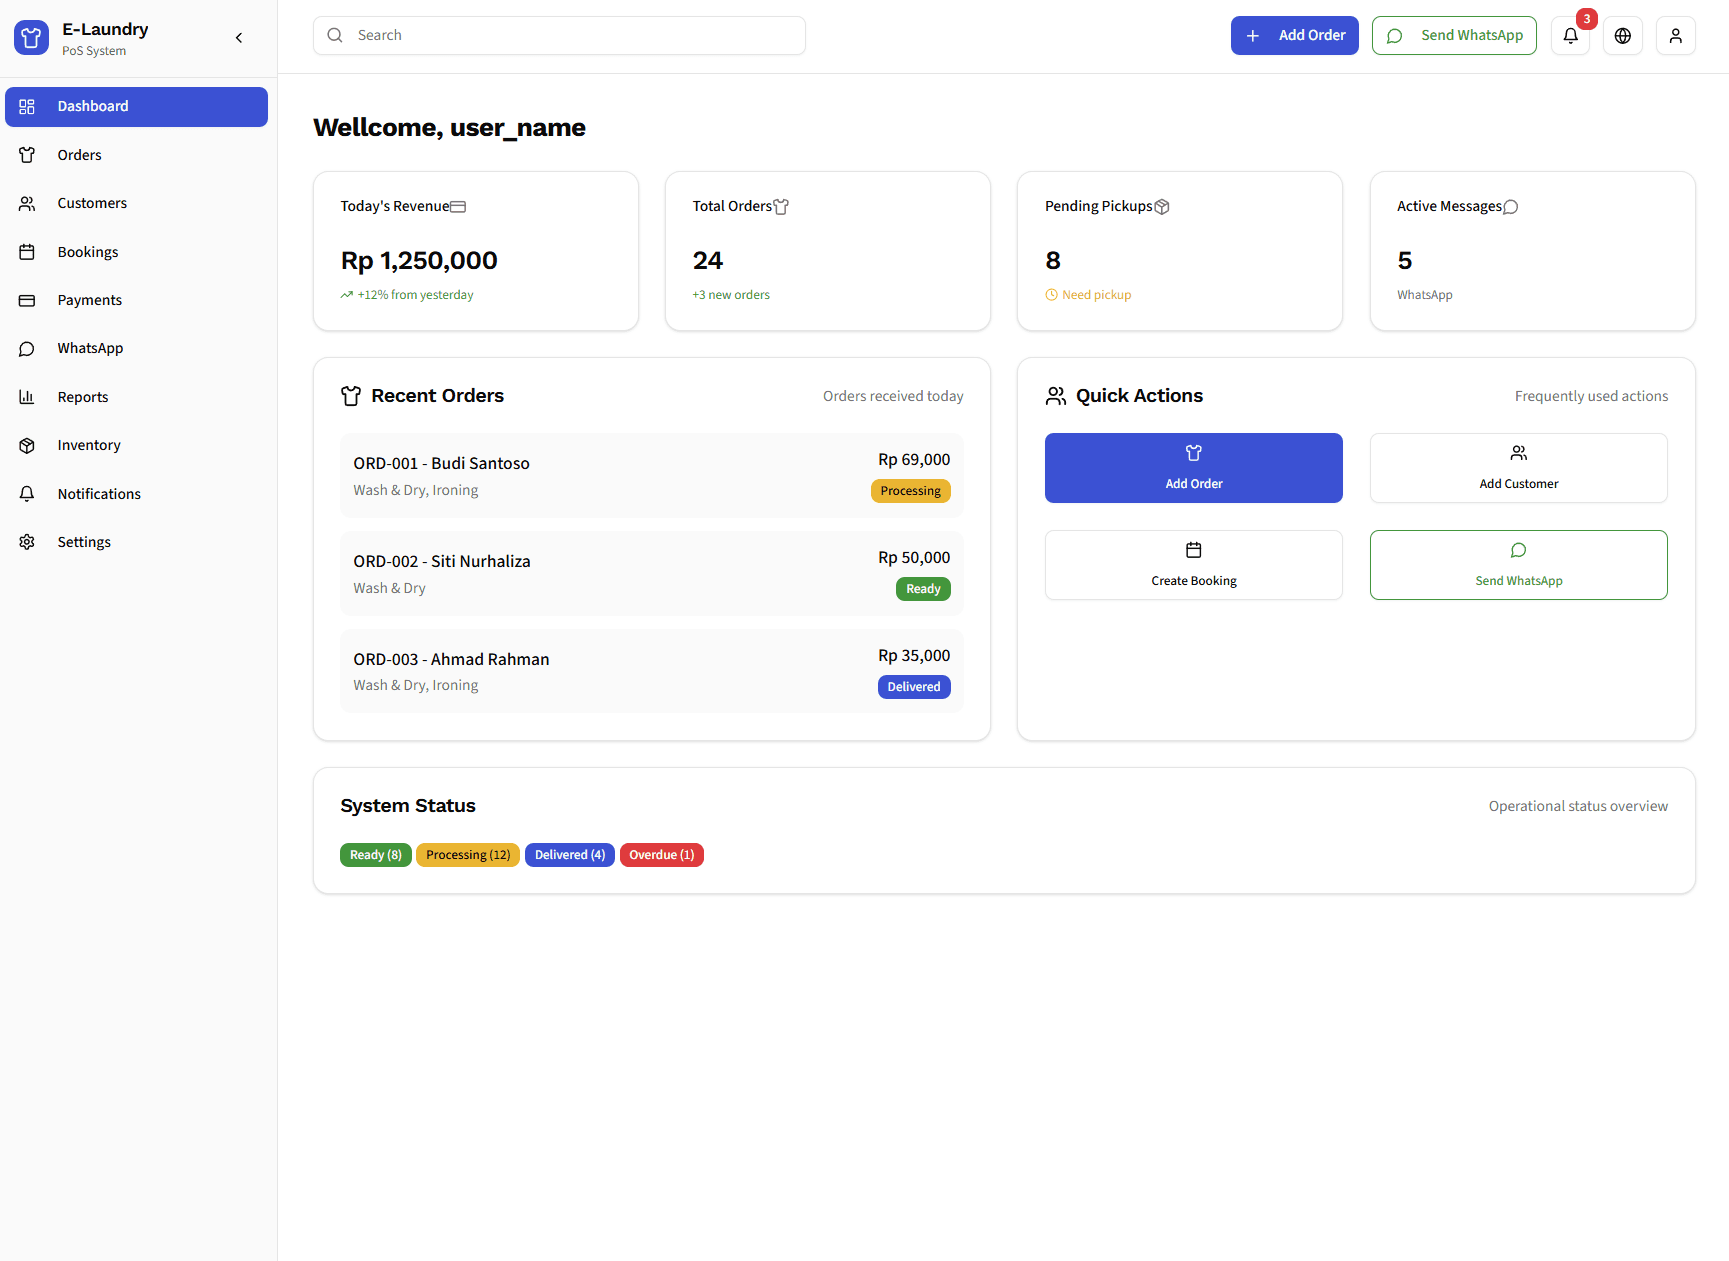Open Settings from the sidebar
1729x1261 pixels.
coord(136,542)
